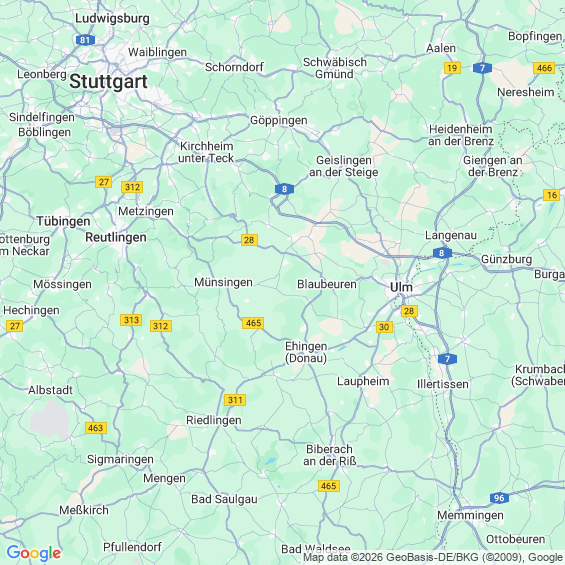The width and height of the screenshot is (565, 565).
Task: Select the Tübingen label
Action: (63, 221)
